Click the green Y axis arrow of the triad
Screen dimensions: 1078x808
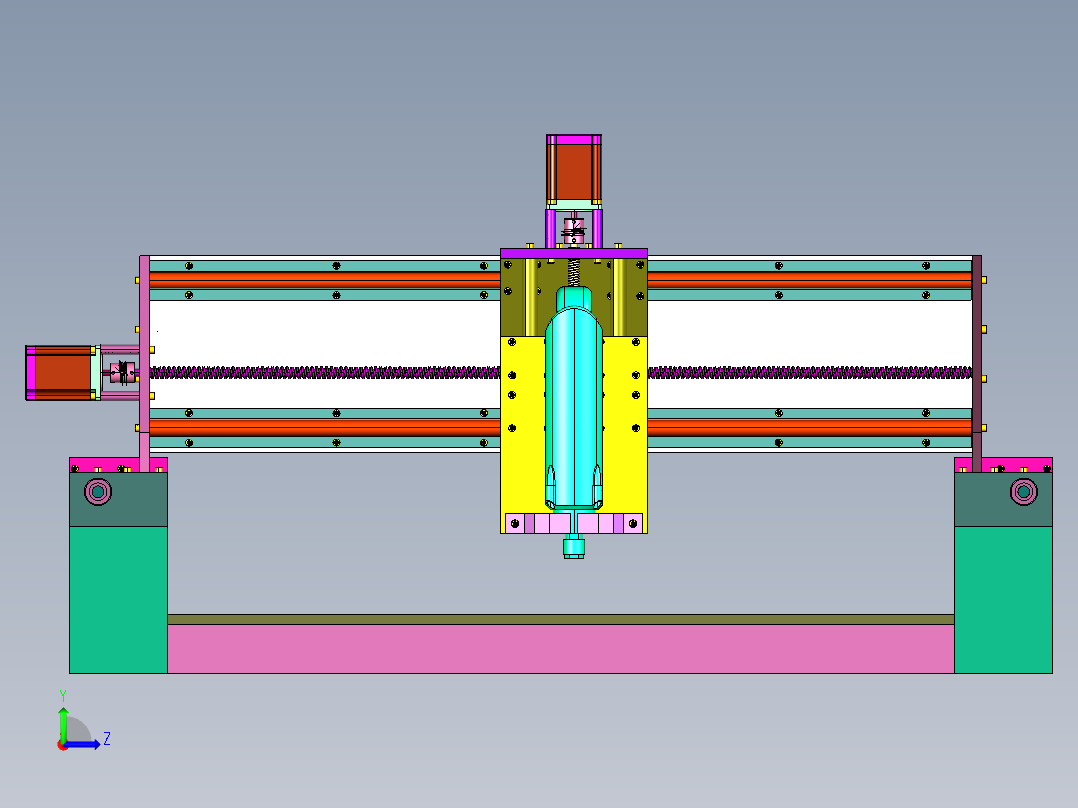tap(63, 723)
